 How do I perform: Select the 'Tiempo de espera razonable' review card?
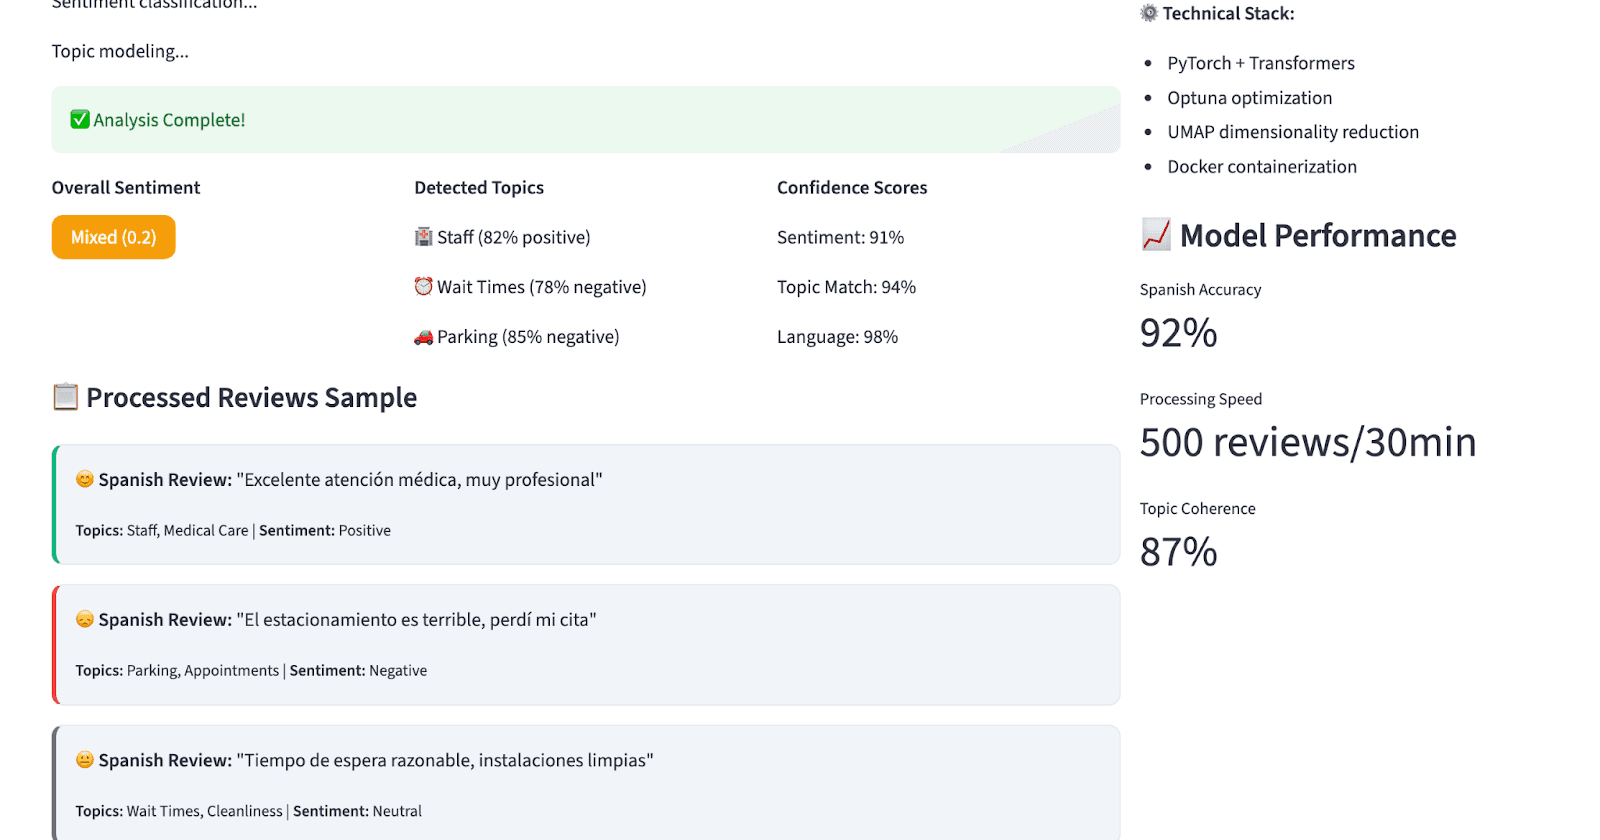585,785
